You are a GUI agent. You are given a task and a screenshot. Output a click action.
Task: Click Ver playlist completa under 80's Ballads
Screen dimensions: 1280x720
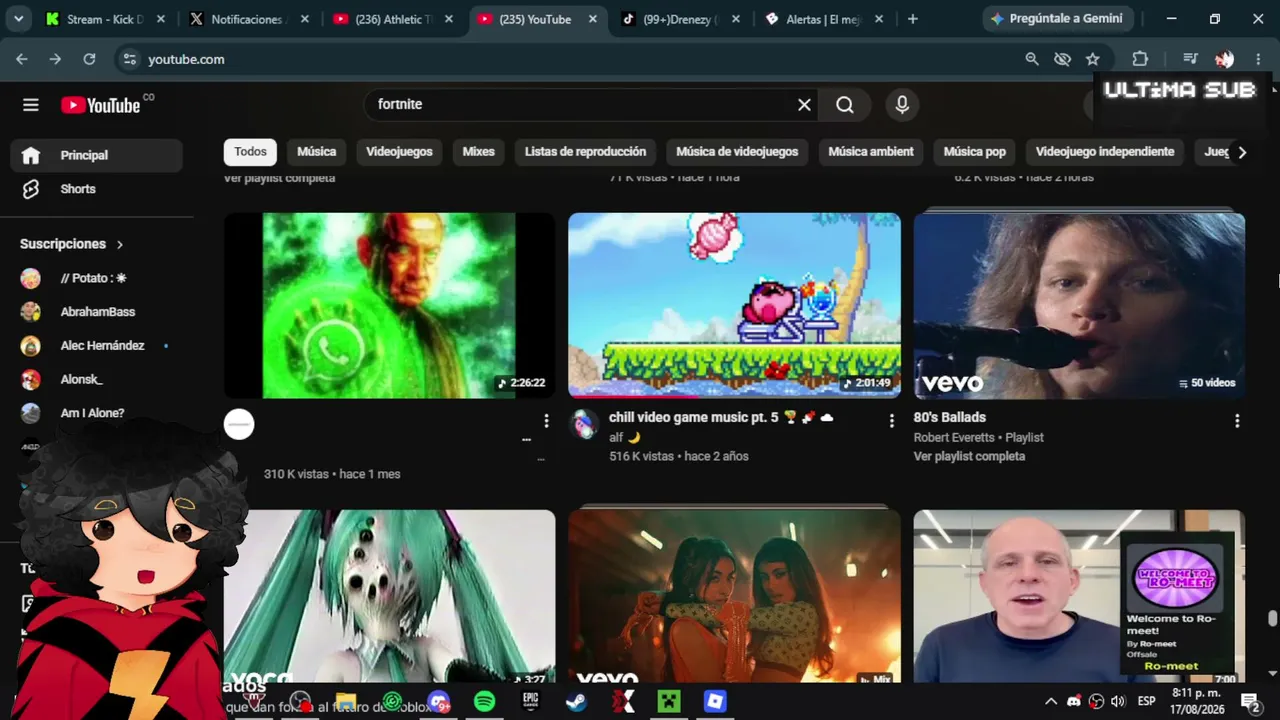point(969,456)
